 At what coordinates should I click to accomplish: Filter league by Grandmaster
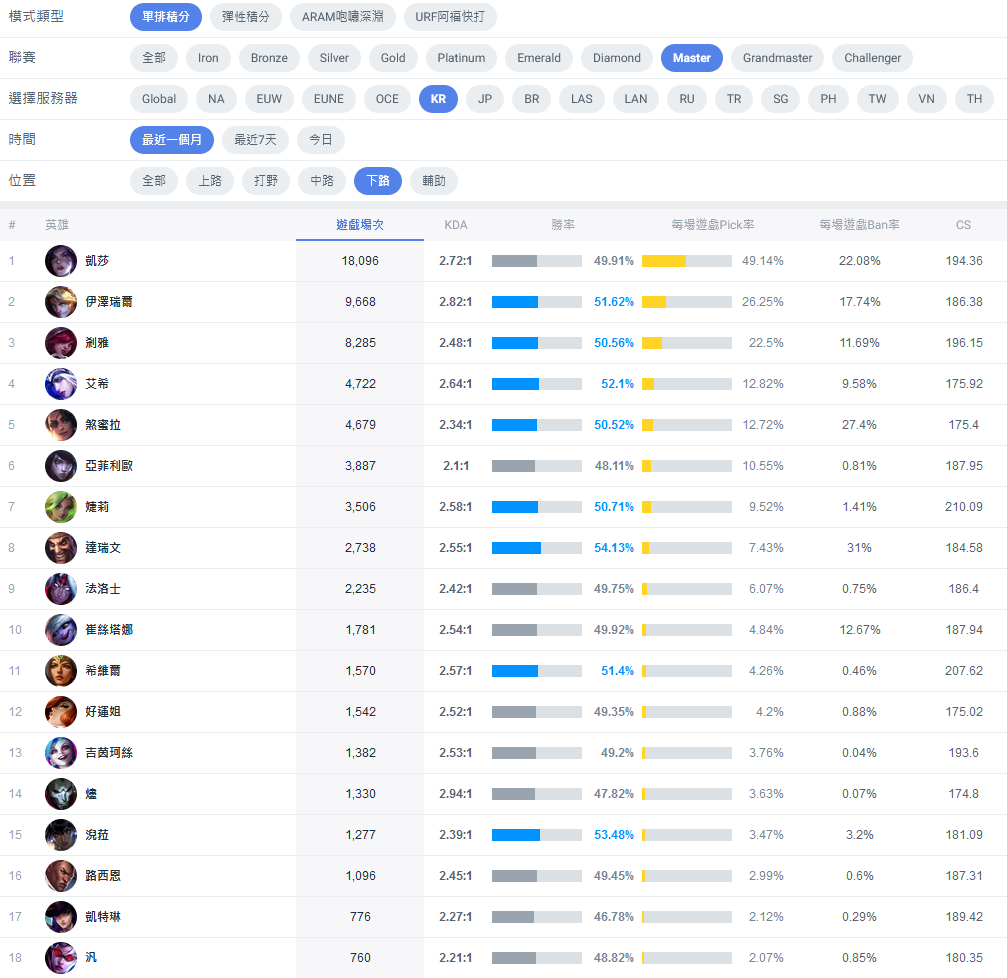pos(778,58)
